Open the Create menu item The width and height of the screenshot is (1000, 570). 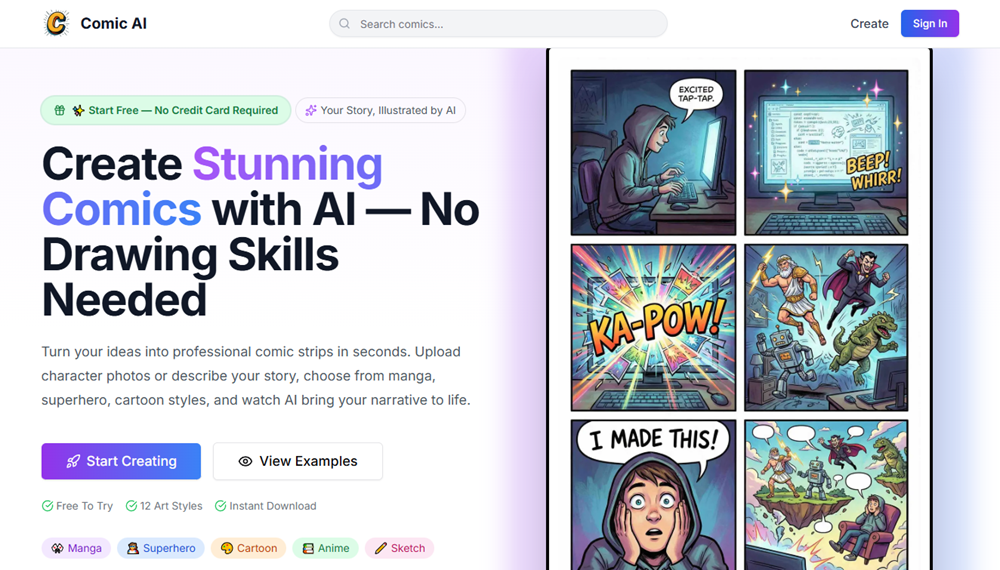pos(869,24)
